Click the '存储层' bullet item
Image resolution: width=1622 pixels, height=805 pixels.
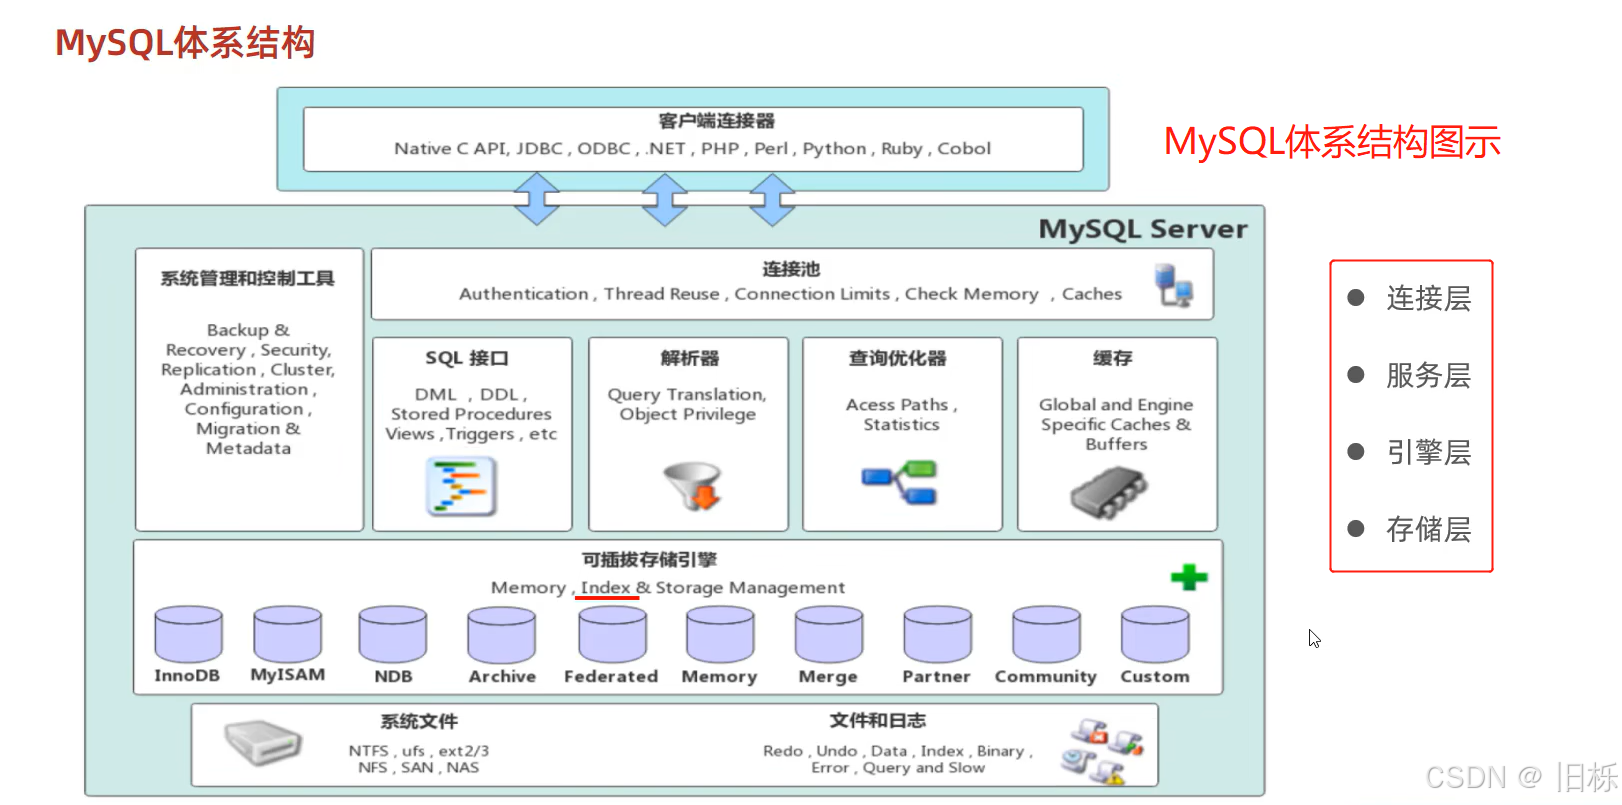pos(1410,529)
